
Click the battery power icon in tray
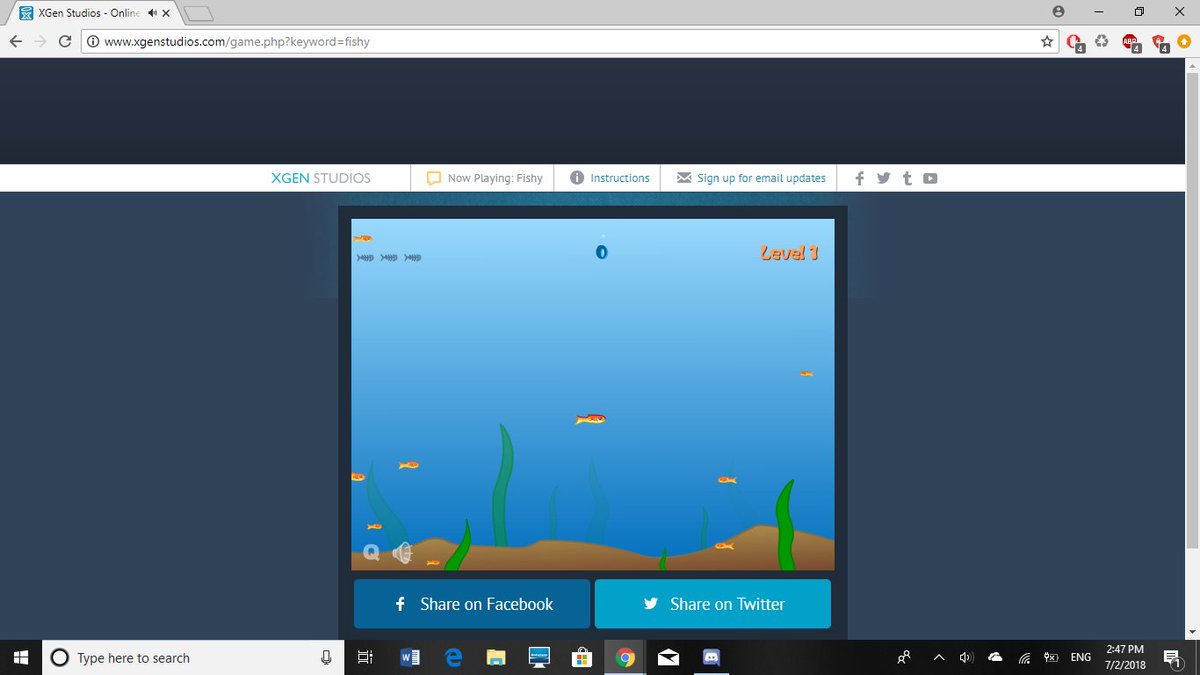pyautogui.click(x=1051, y=657)
